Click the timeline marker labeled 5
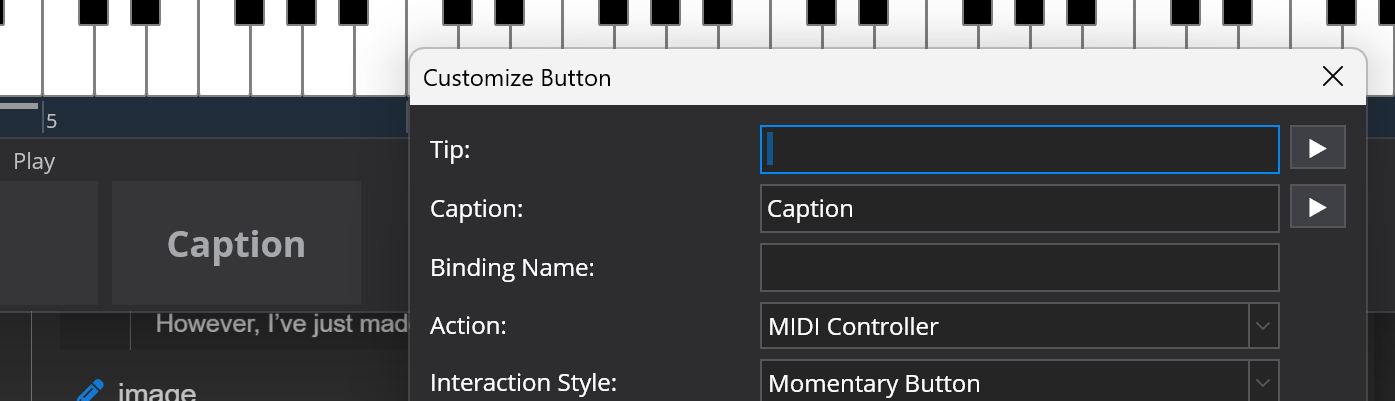This screenshot has width=1395, height=401. point(51,122)
